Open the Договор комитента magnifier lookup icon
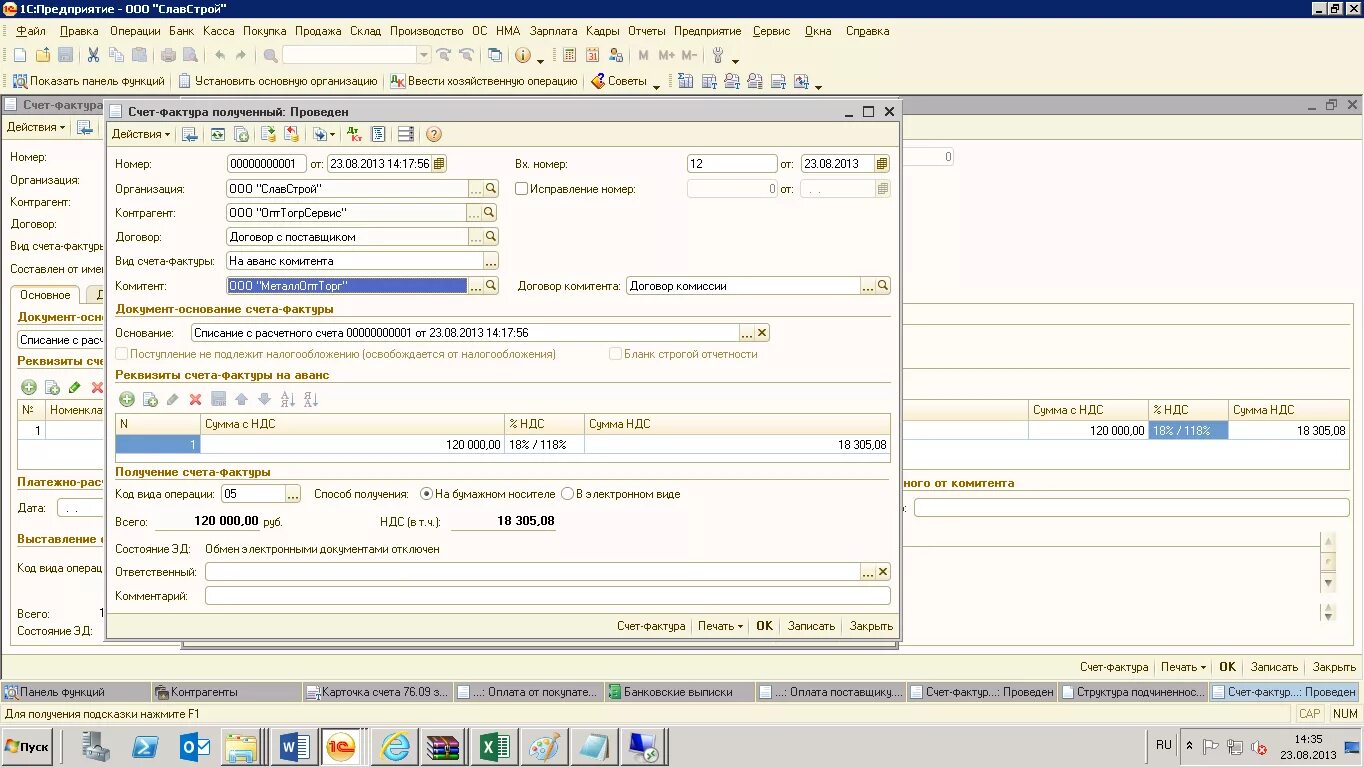1364x768 pixels. [883, 286]
